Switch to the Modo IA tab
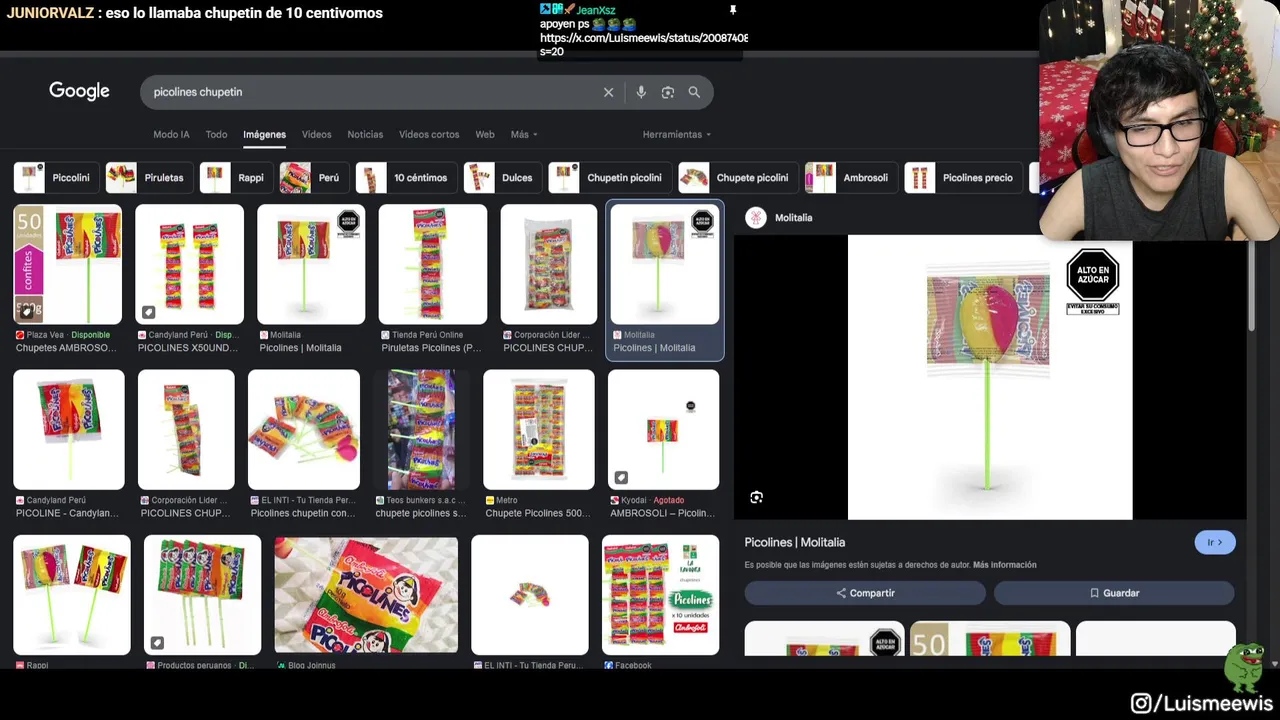1280x720 pixels. click(x=171, y=134)
